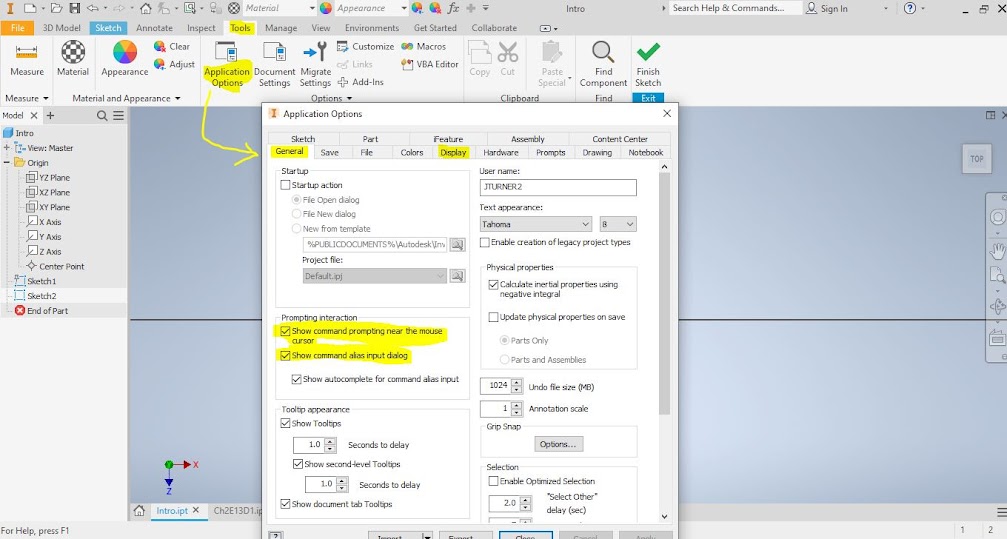Switch to the Hardware tab
This screenshot has width=1007, height=539.
[x=501, y=152]
